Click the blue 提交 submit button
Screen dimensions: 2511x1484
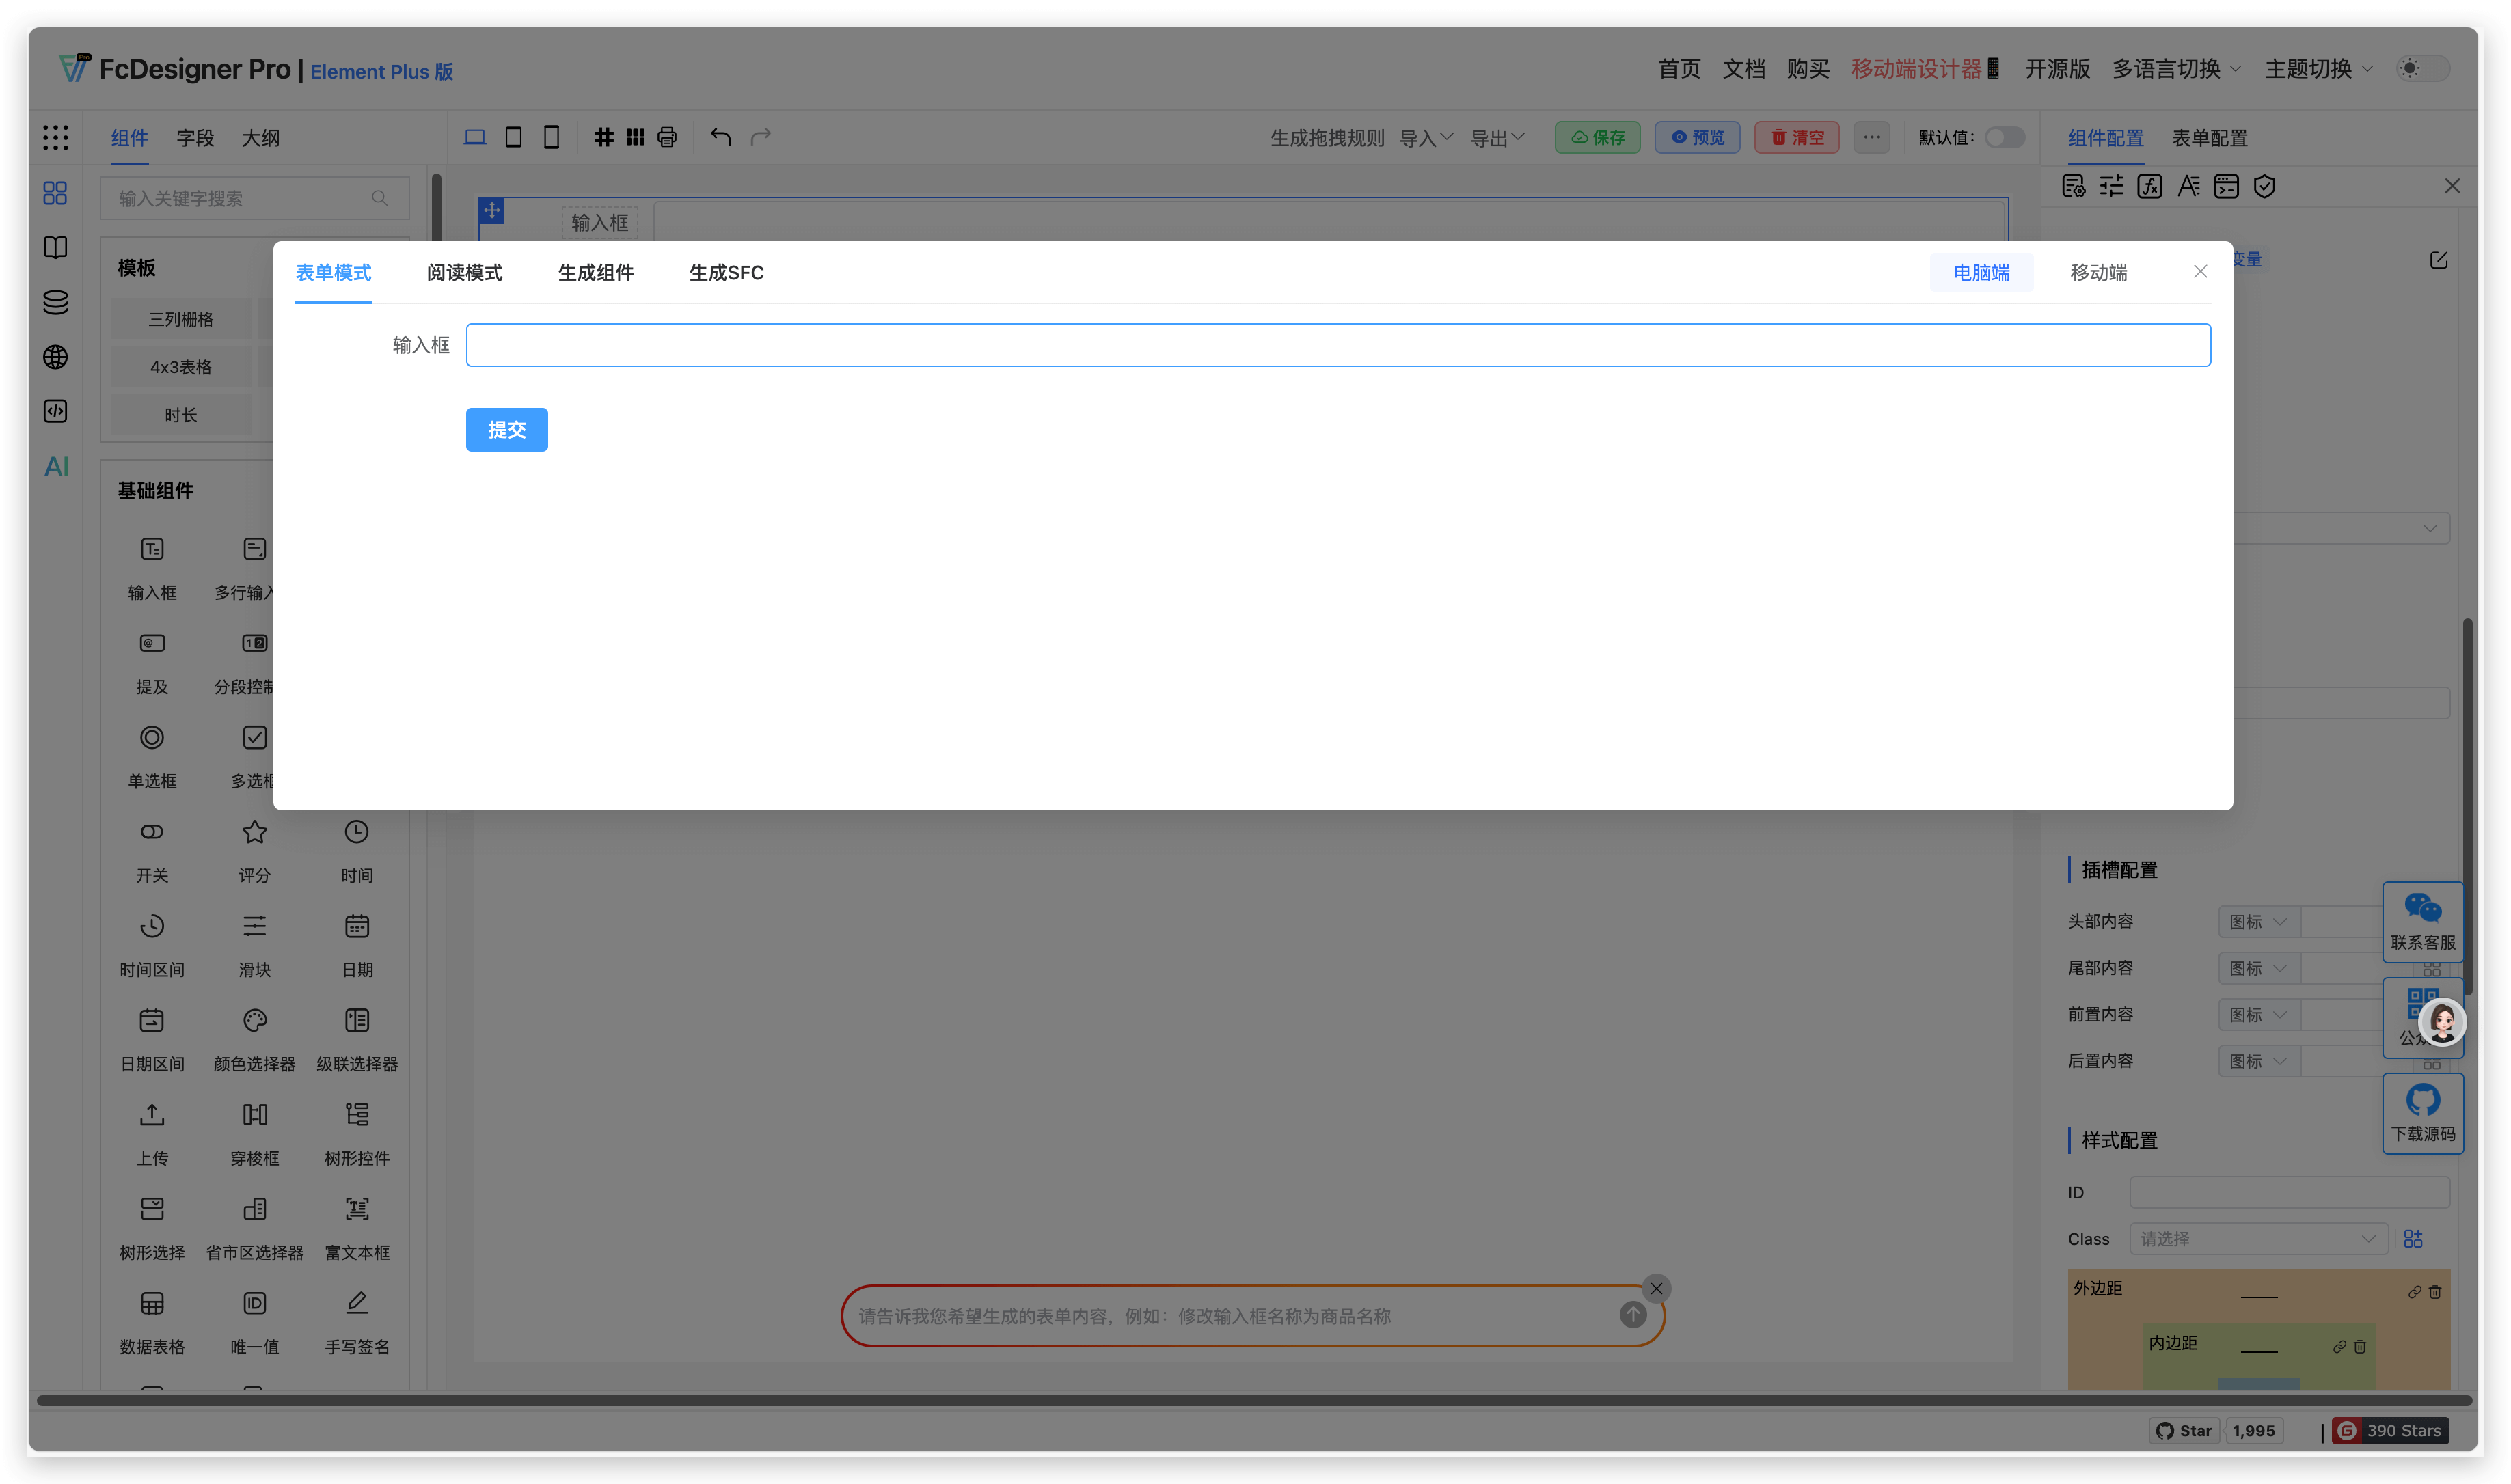[506, 430]
